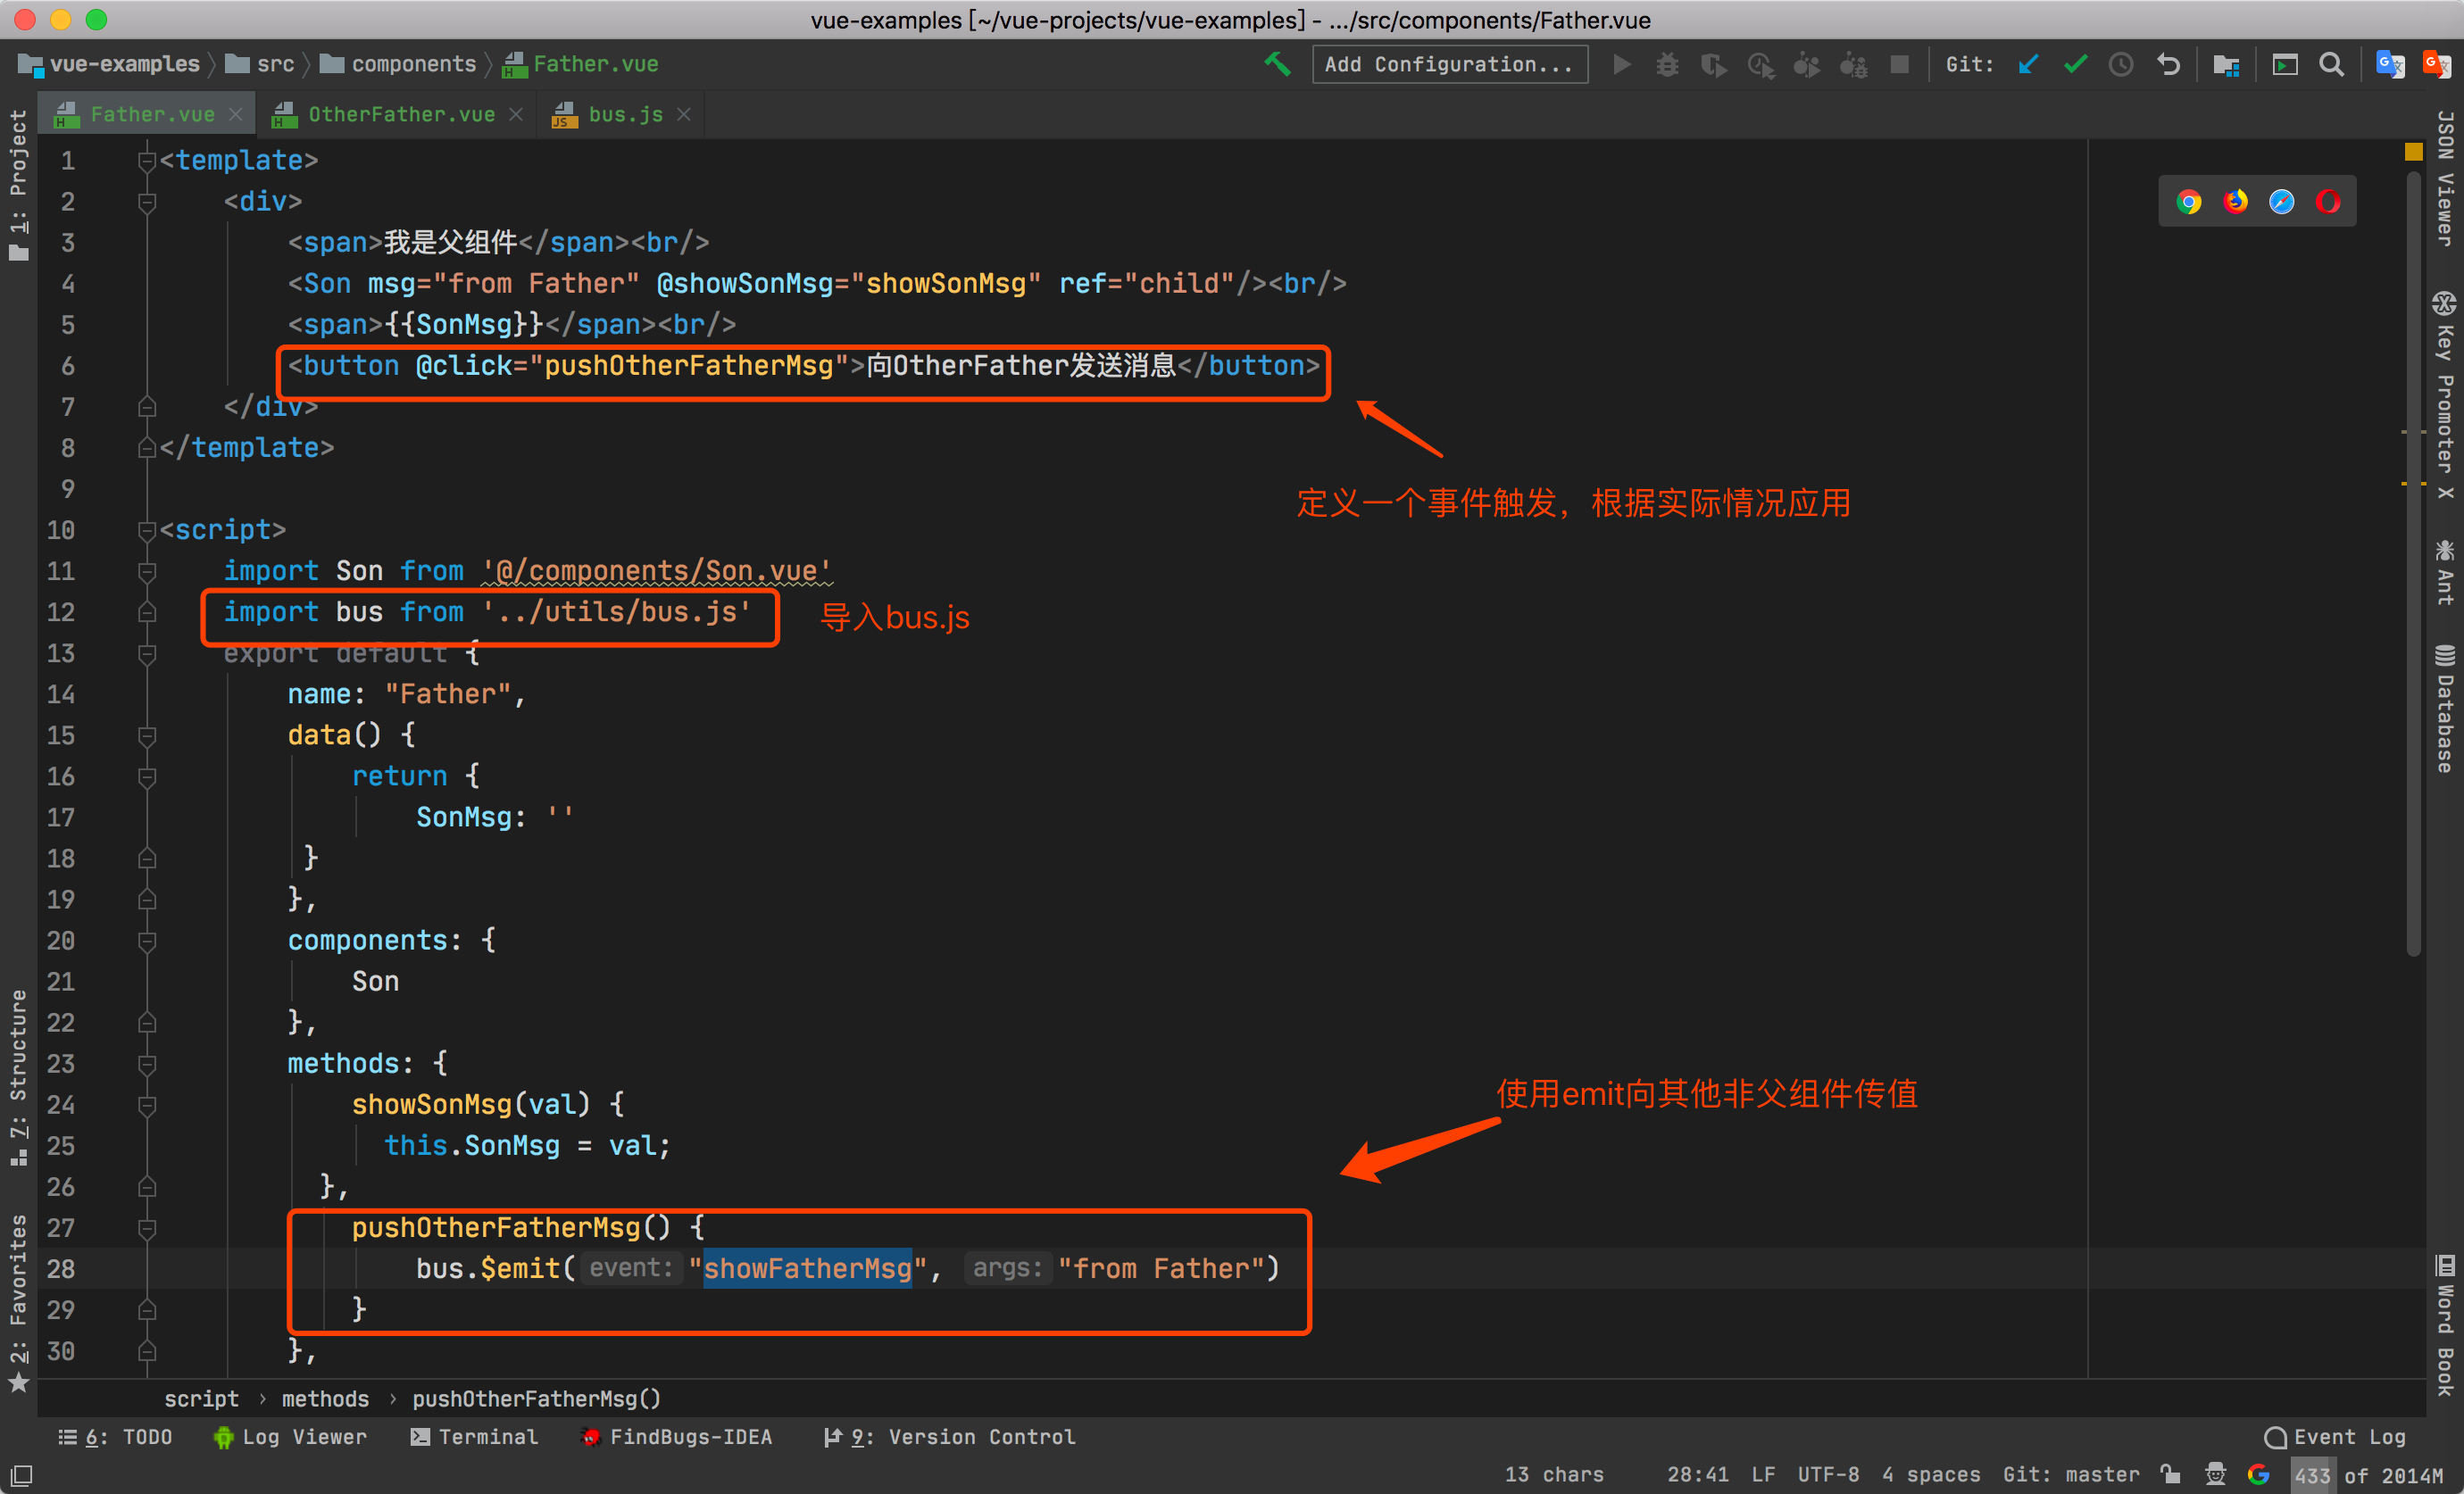Toggle the Structure tool window
The width and height of the screenshot is (2464, 1494).
(x=18, y=1078)
